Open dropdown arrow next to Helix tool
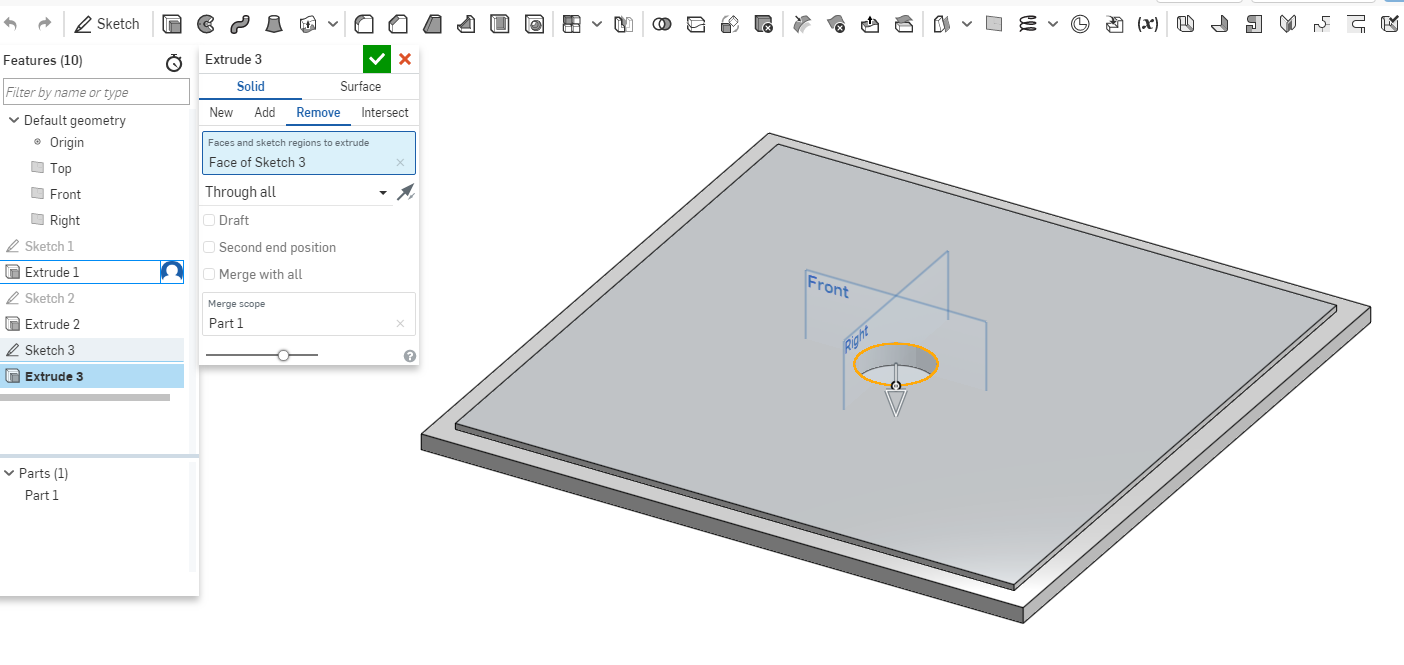Screen dimensions: 1404x665 (x=1053, y=24)
